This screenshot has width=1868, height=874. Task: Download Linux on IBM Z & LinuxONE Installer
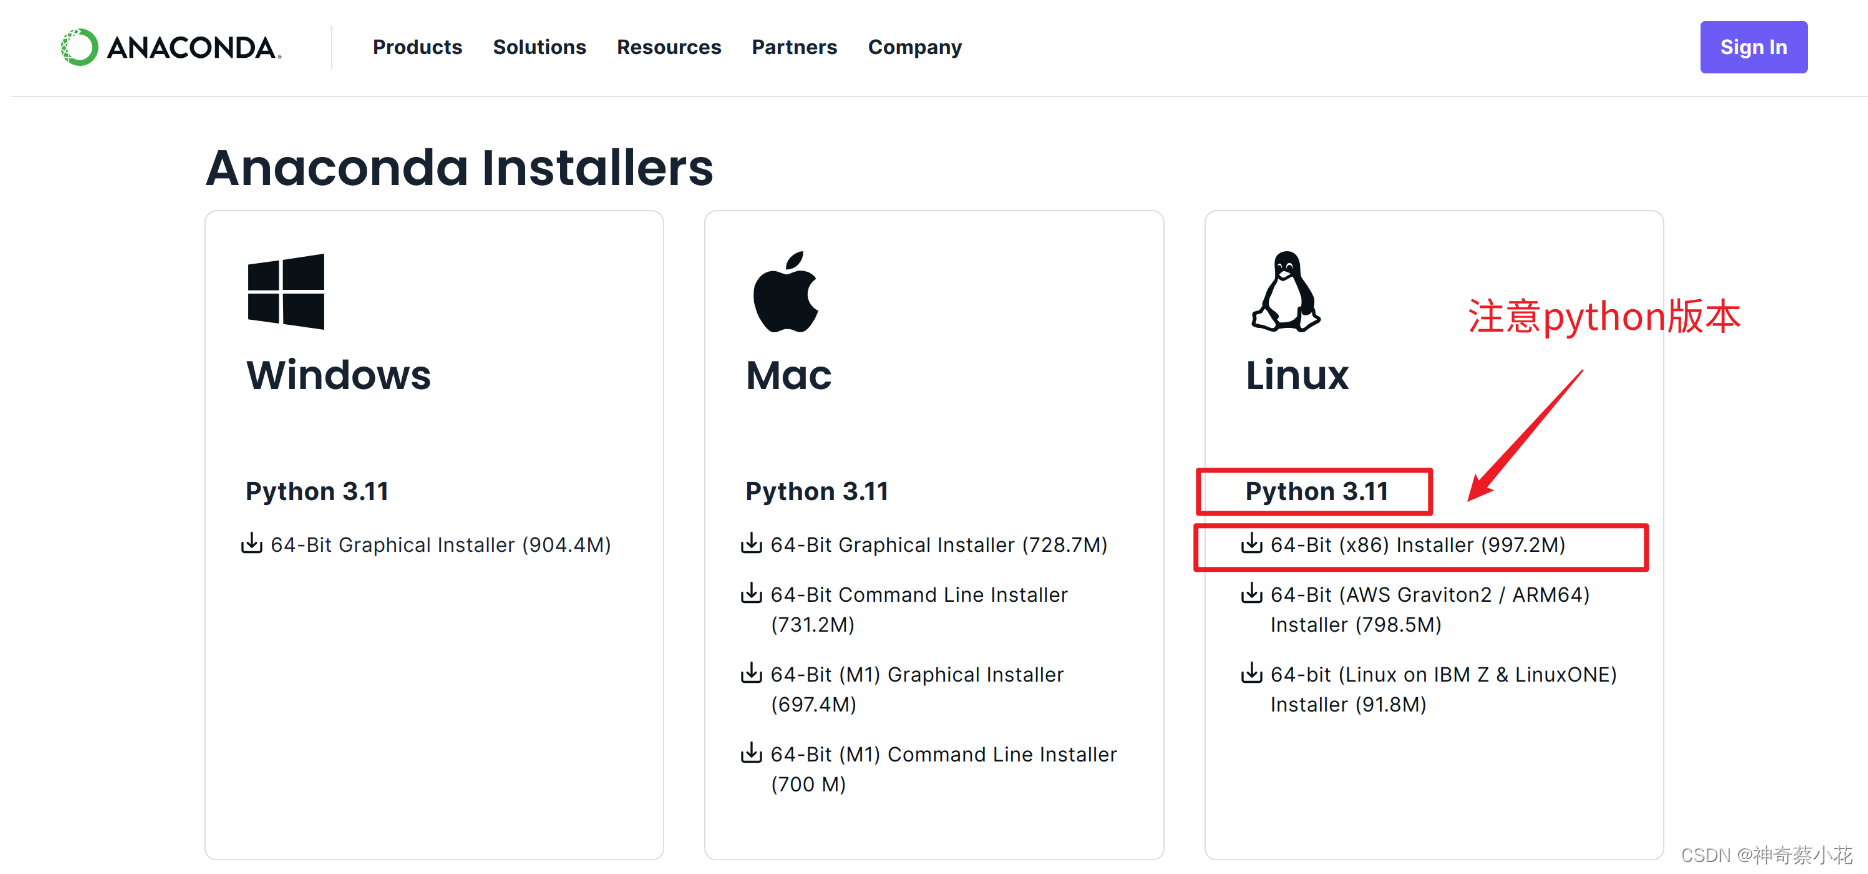pyautogui.click(x=1444, y=689)
